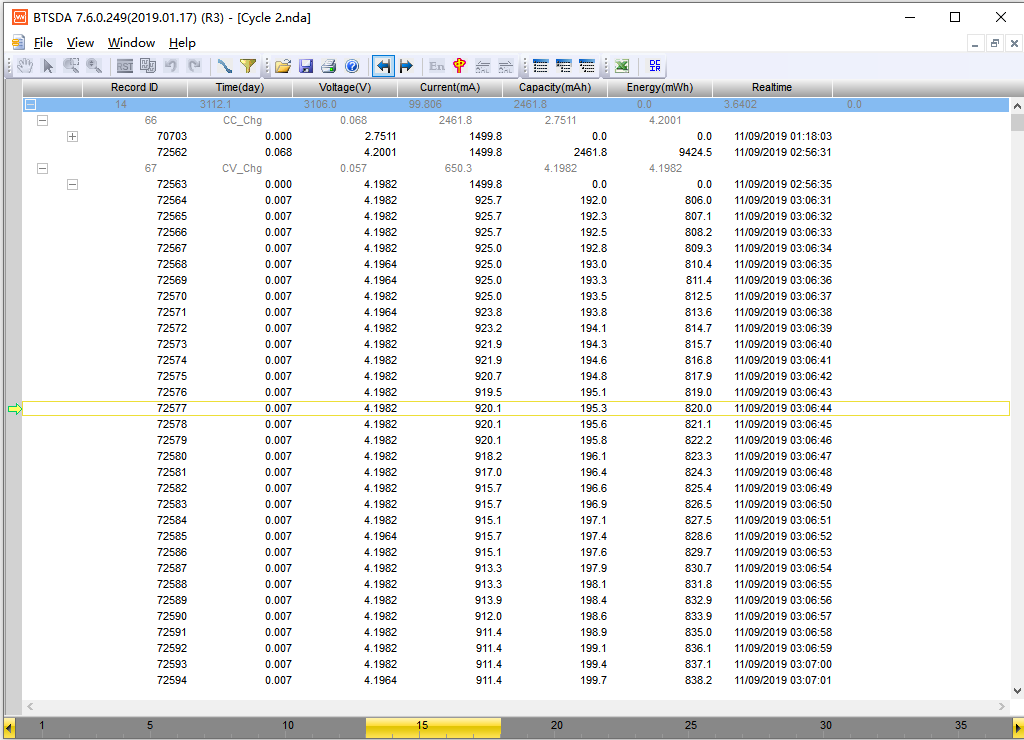Select the arrow pointer tool
Image resolution: width=1024 pixels, height=740 pixels.
[48, 66]
